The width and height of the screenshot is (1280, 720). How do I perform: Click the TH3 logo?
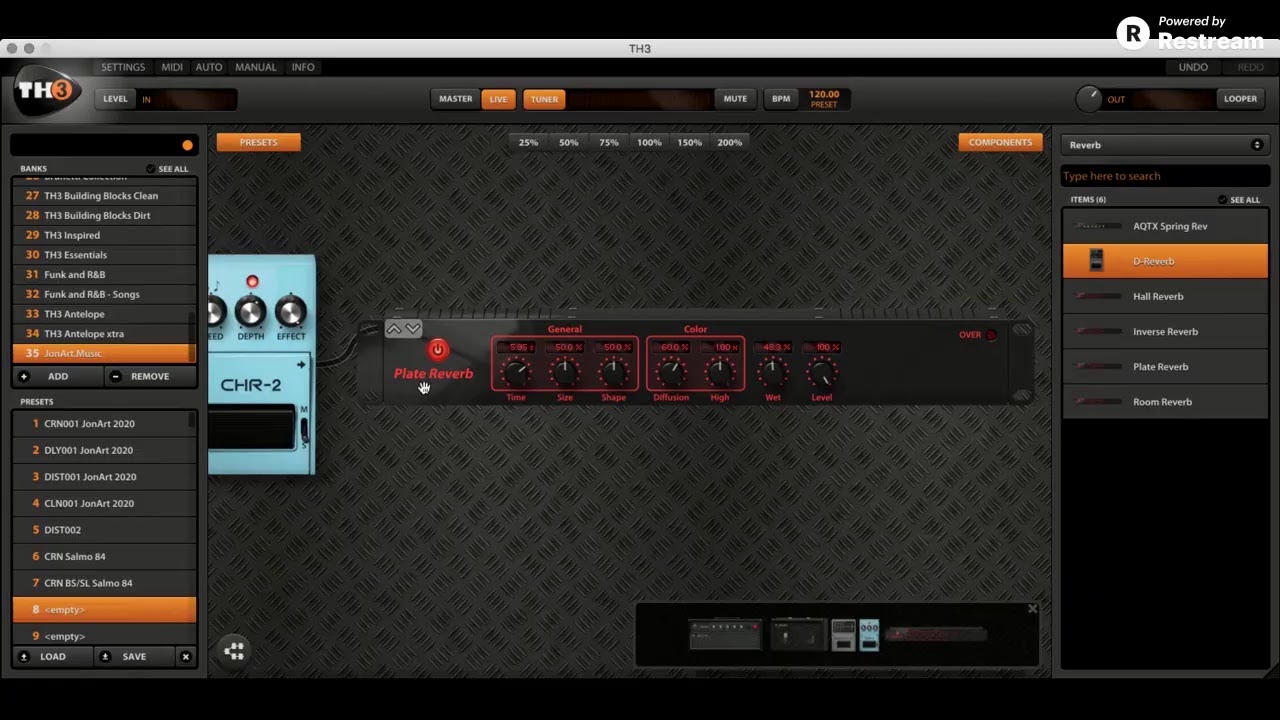click(46, 91)
